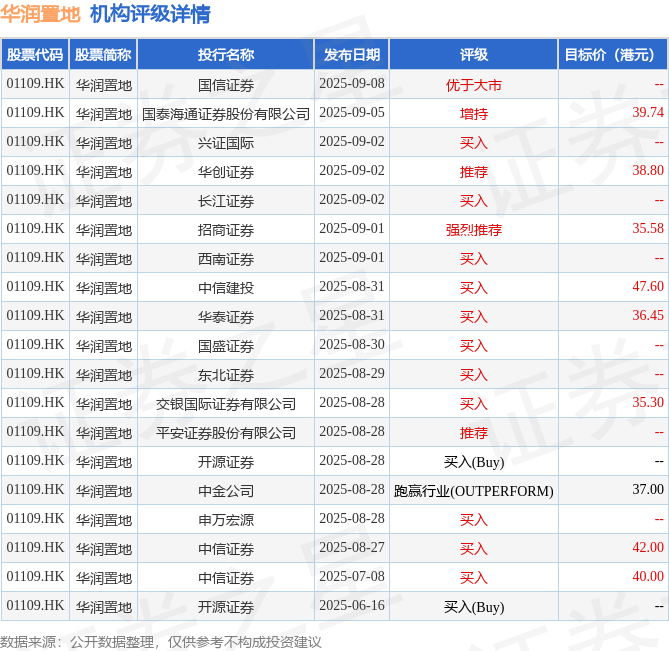
Task: Click the target price 40.00
Action: pos(648,576)
